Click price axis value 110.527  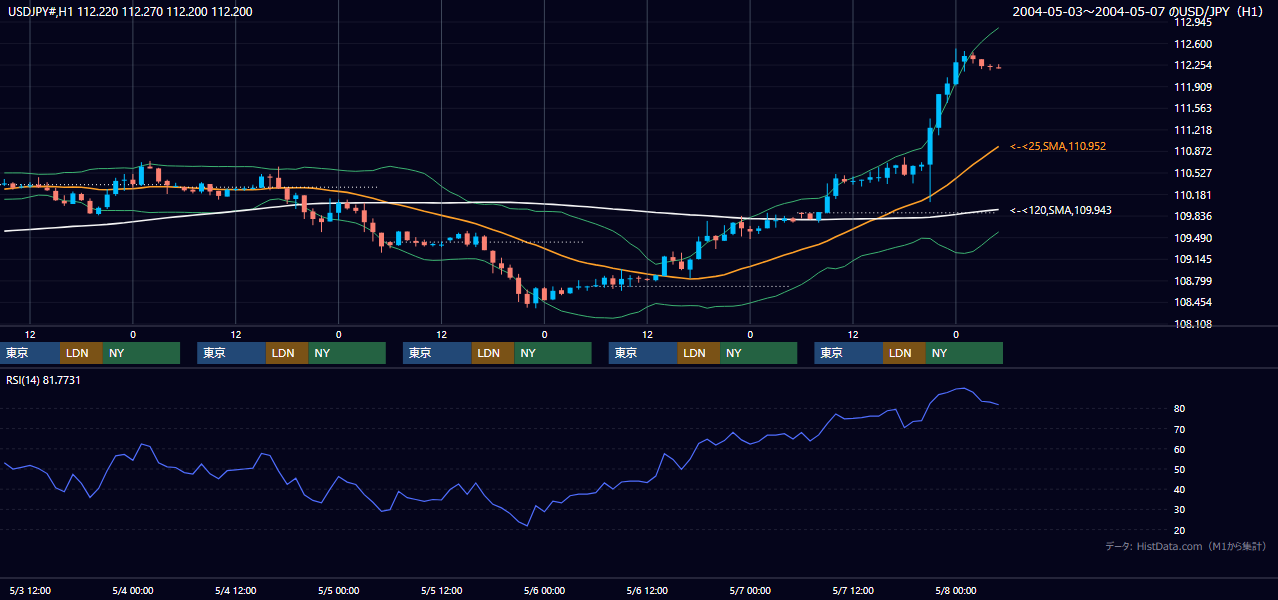tap(1194, 174)
